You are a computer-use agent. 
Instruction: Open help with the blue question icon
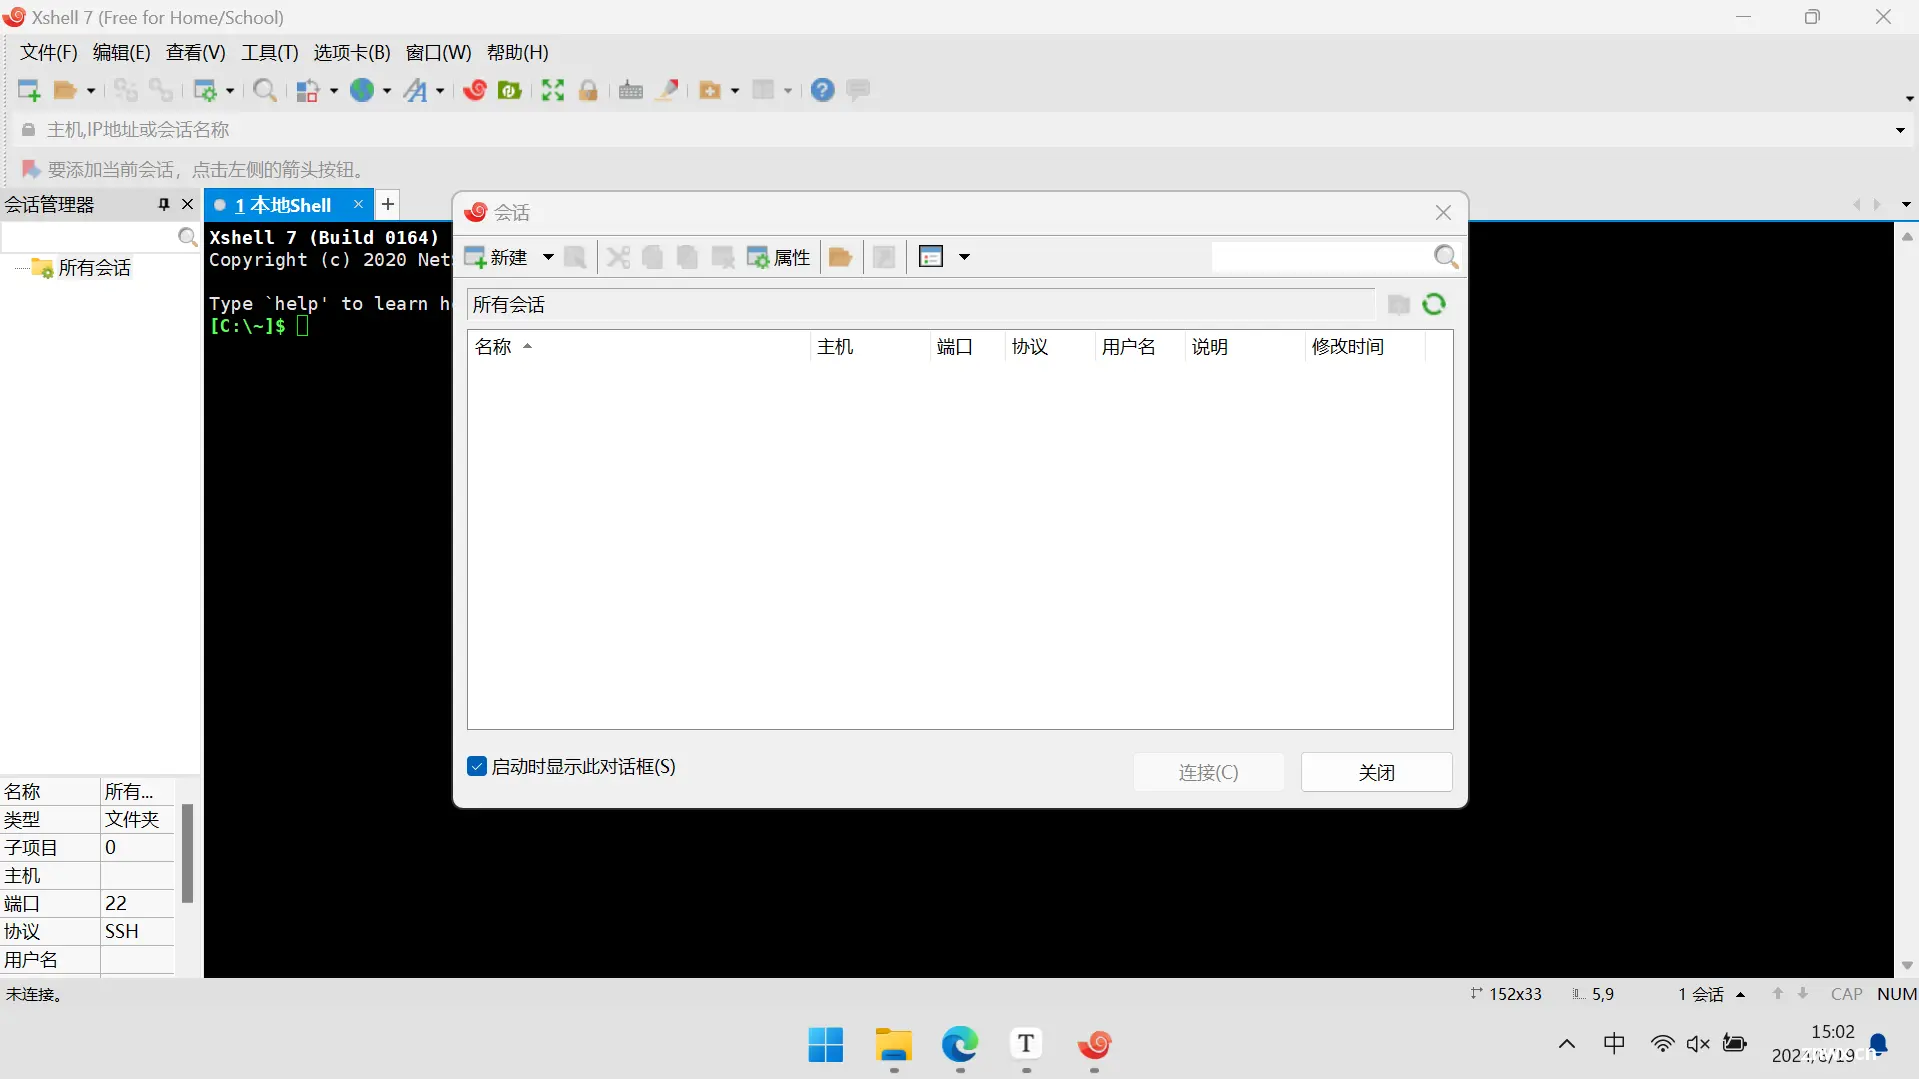[822, 91]
